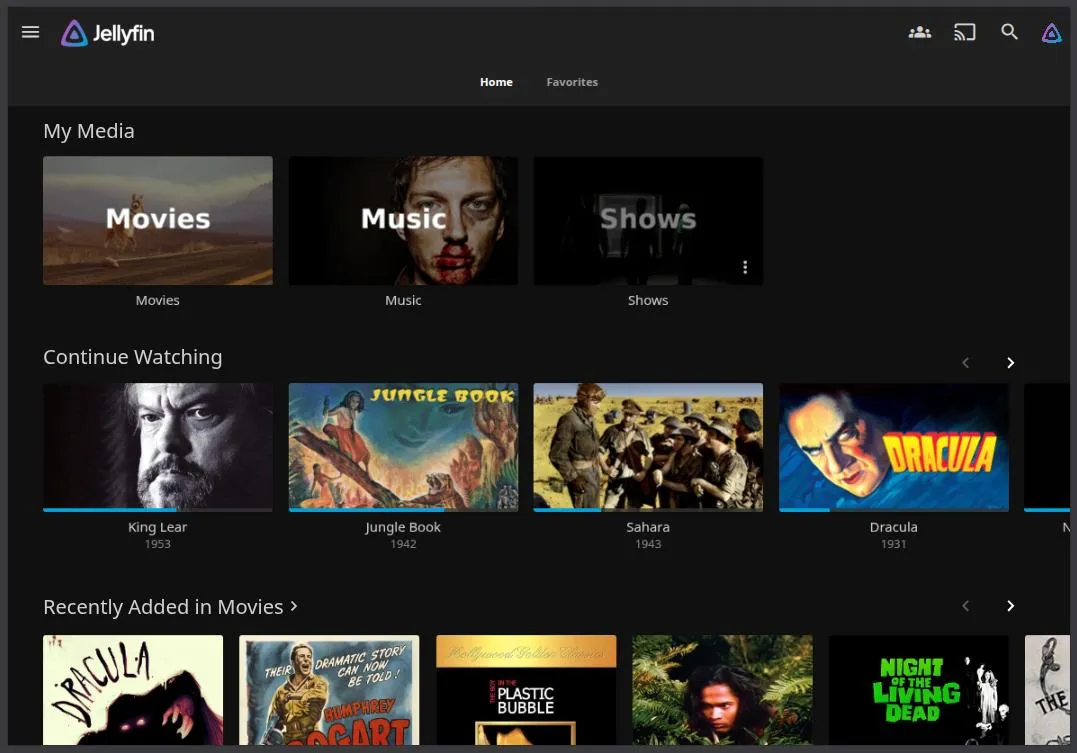Click the Music label under the card
Screen dimensions: 1077x753
(403, 300)
